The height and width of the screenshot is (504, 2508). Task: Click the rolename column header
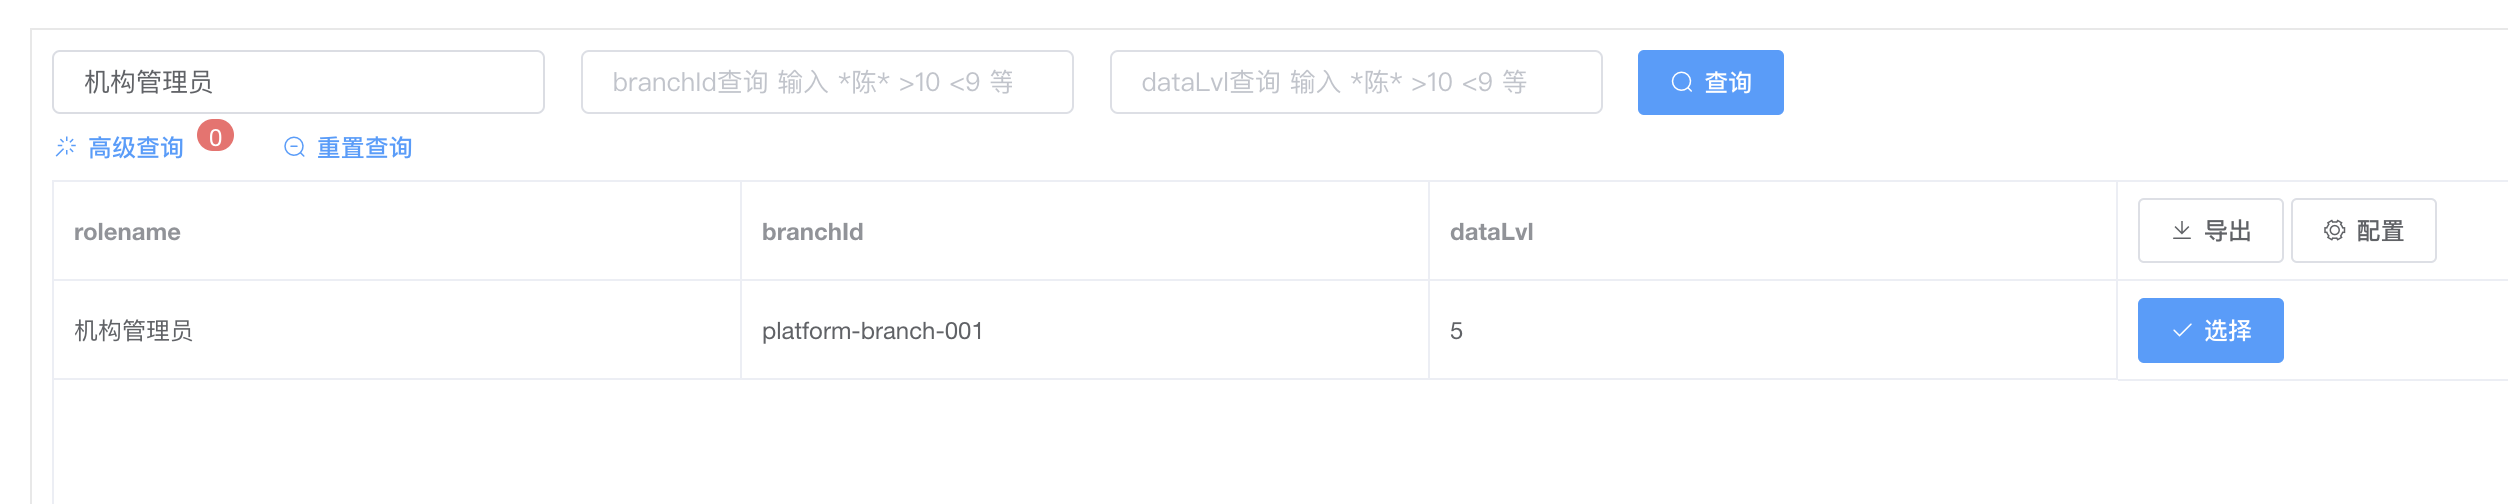(127, 232)
